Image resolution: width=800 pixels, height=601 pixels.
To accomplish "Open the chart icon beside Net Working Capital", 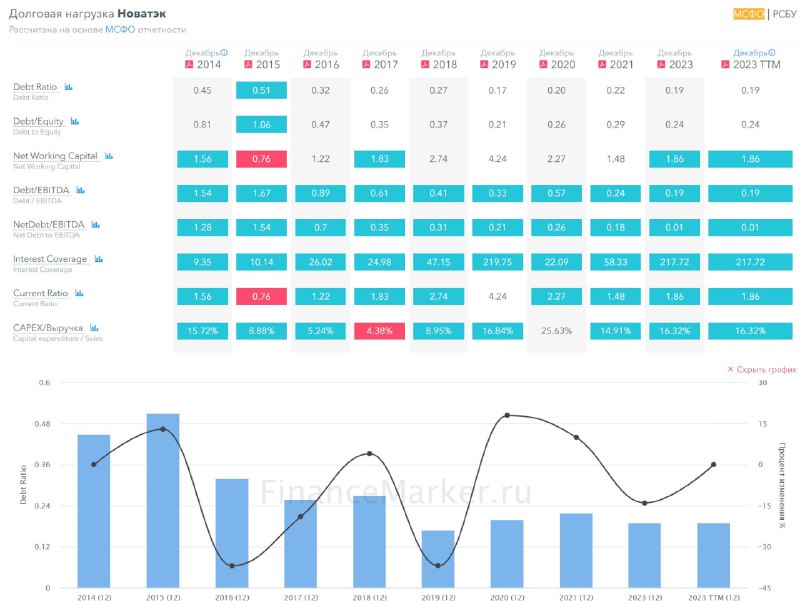I will (x=109, y=156).
